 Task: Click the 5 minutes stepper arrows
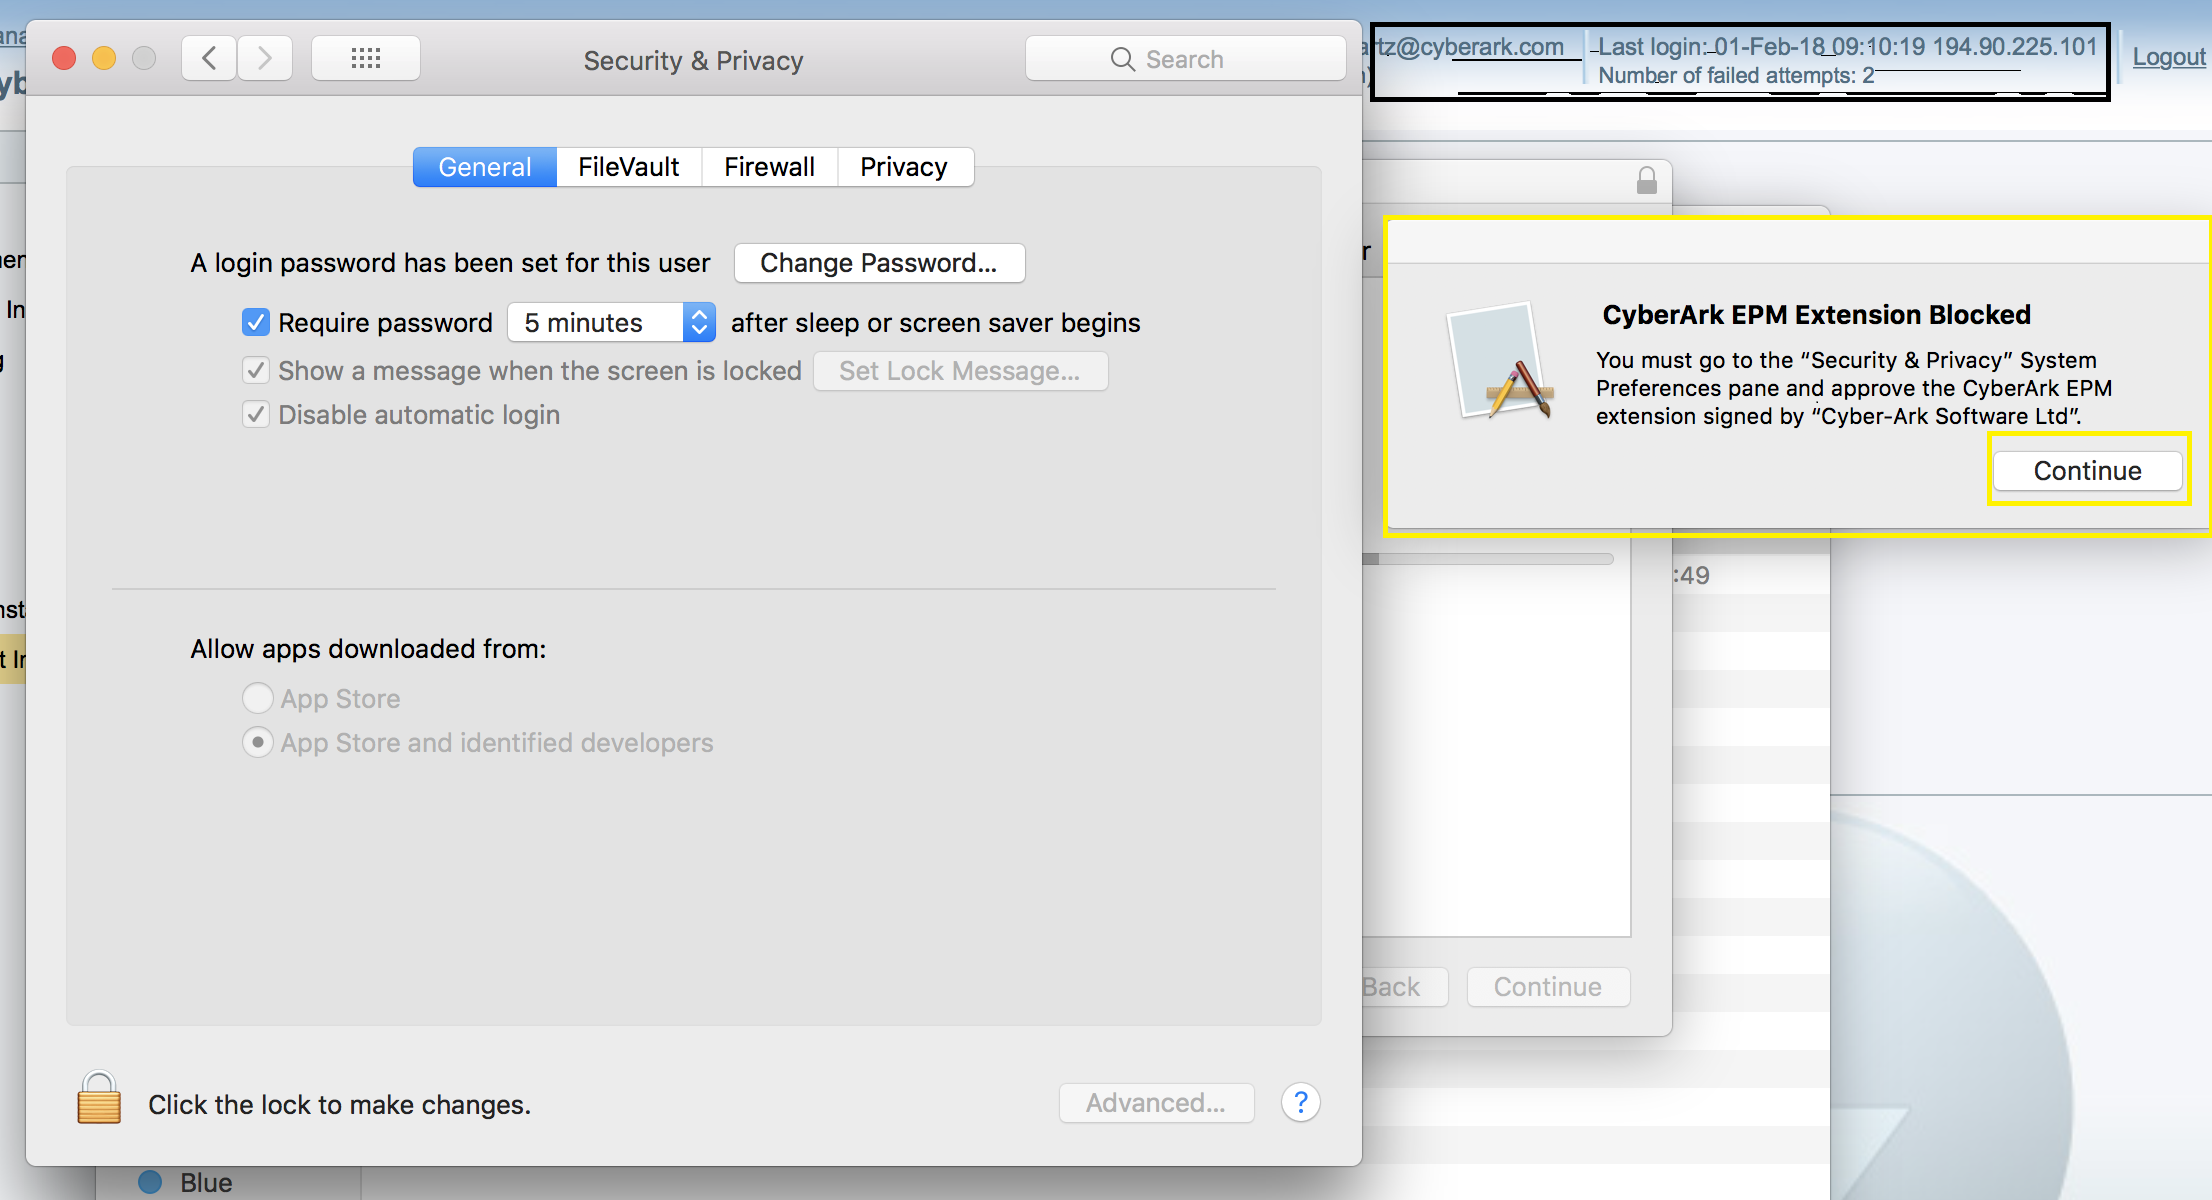click(699, 322)
